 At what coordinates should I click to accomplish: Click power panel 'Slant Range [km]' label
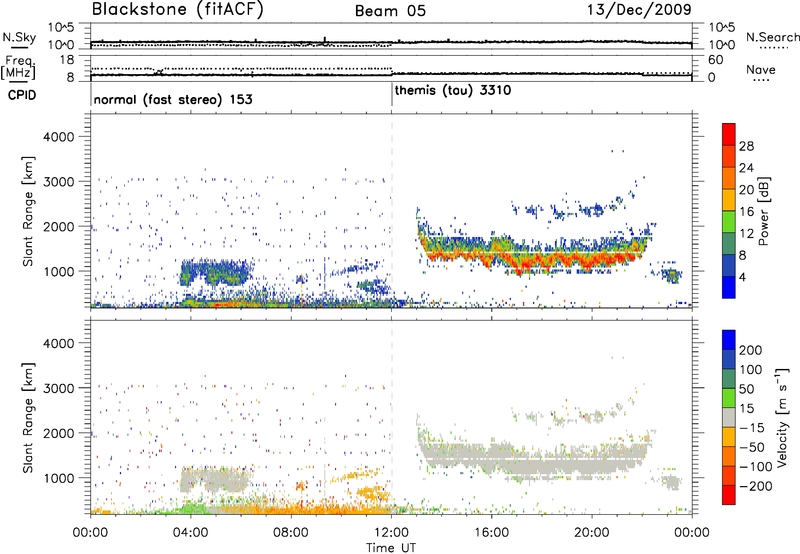(x=28, y=211)
